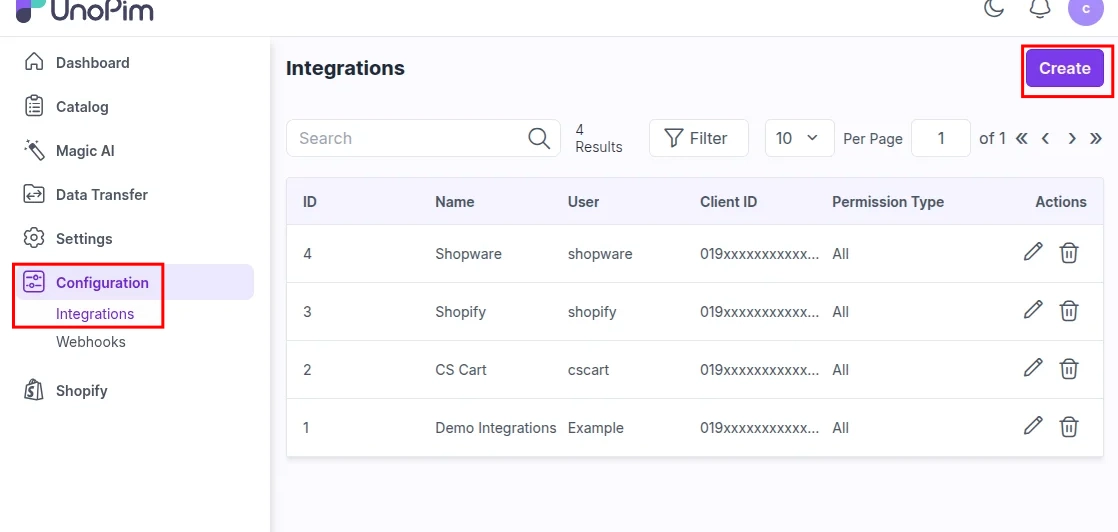Click the search magnifier icon
This screenshot has height=532, width=1118.
(539, 138)
